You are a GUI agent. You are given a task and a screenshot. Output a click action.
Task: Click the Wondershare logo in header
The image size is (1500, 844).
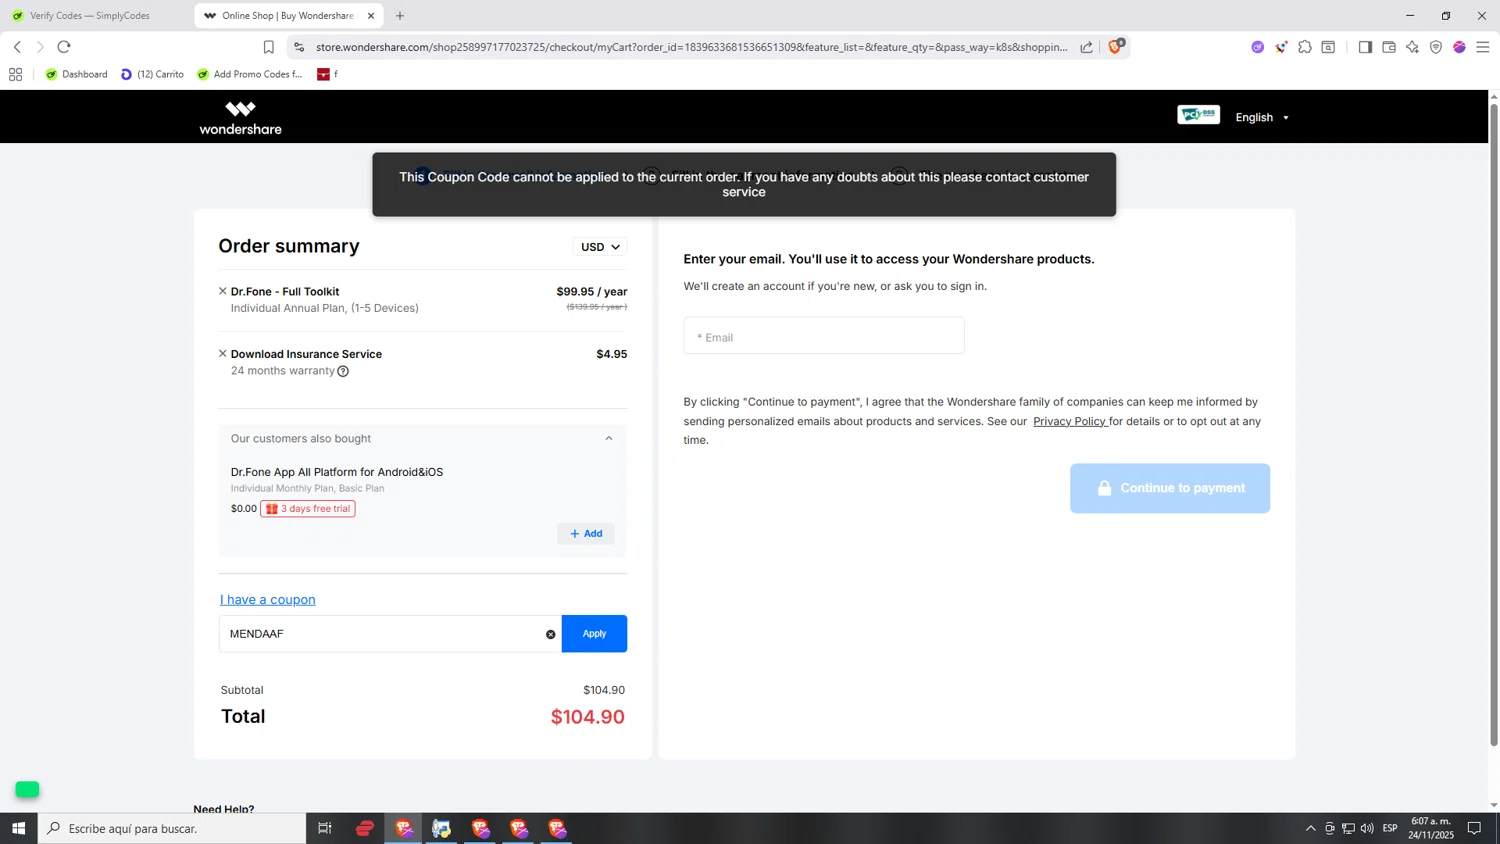pyautogui.click(x=240, y=117)
